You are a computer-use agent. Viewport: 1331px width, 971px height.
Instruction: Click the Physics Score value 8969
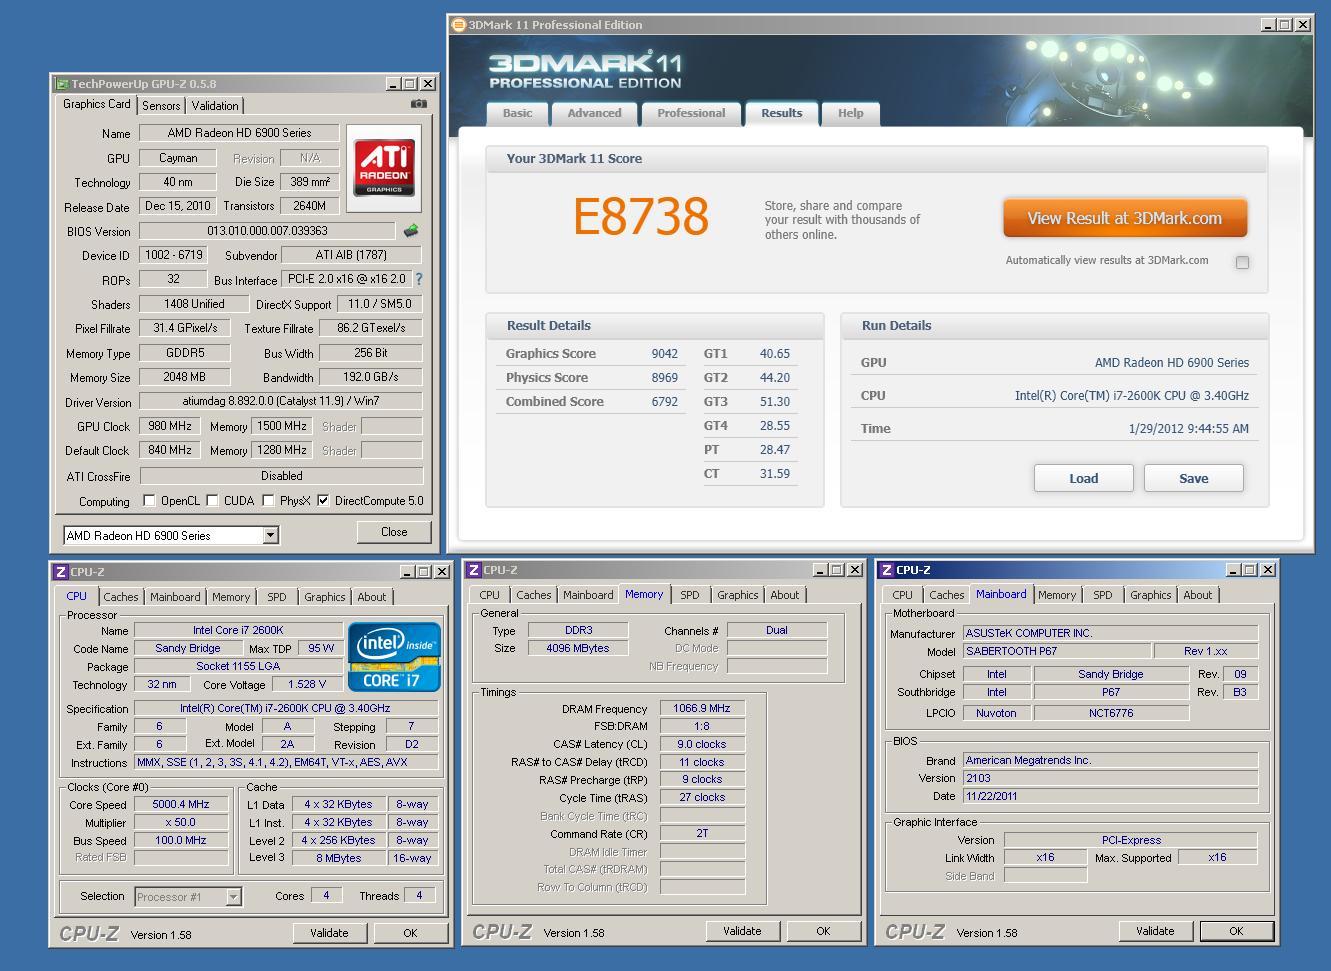[665, 378]
